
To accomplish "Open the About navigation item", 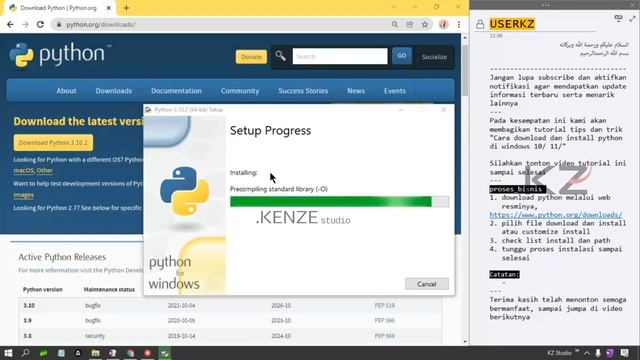I will pos(67,91).
